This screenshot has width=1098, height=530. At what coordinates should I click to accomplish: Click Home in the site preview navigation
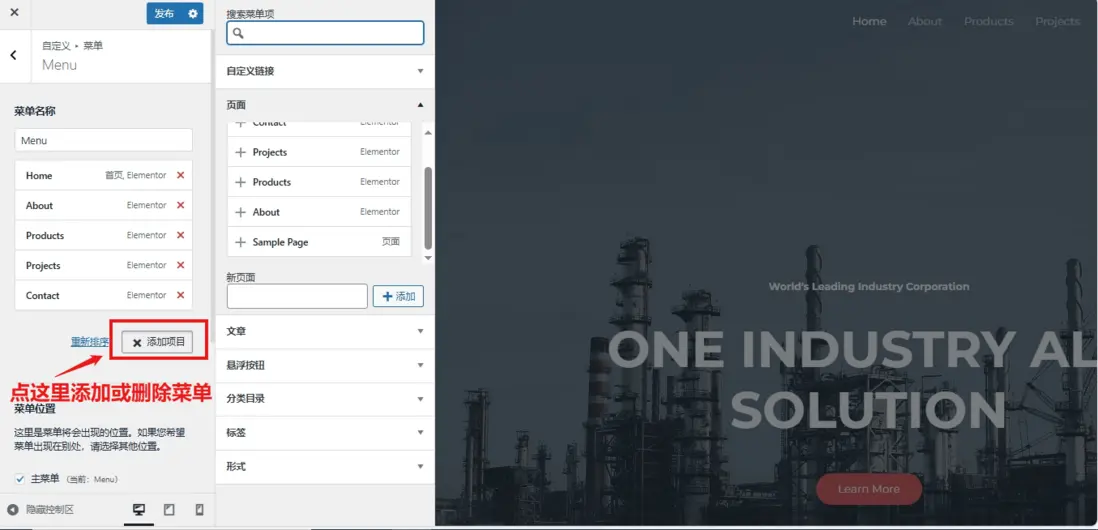pos(869,21)
